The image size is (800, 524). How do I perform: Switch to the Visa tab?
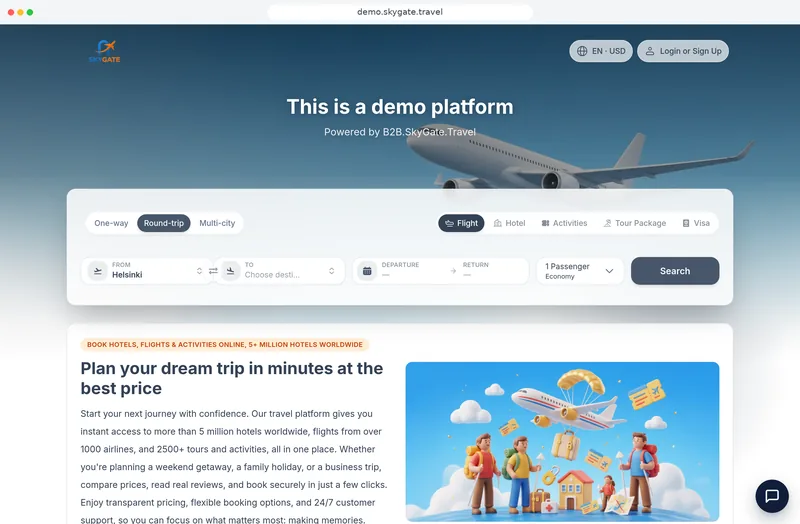pos(696,223)
